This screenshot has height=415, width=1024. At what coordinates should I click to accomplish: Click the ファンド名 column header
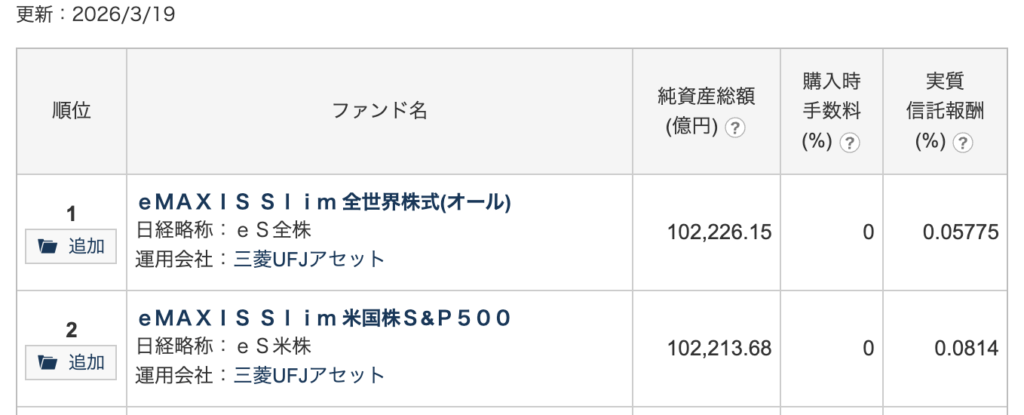[x=379, y=111]
